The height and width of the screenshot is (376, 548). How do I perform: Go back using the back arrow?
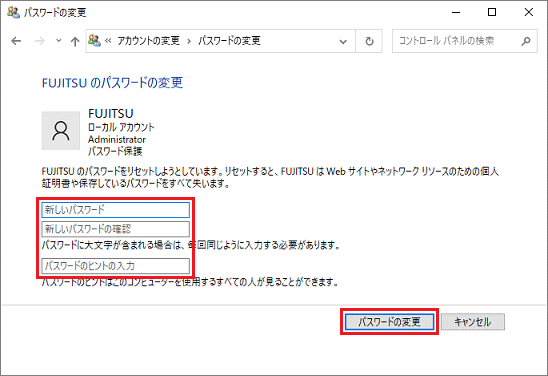[16, 41]
